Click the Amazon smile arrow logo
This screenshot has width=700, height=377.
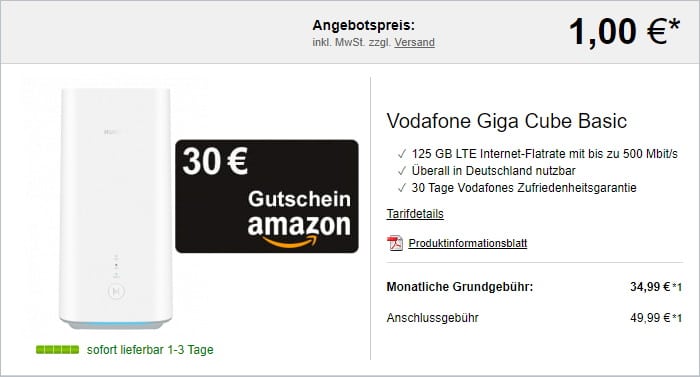coord(290,242)
